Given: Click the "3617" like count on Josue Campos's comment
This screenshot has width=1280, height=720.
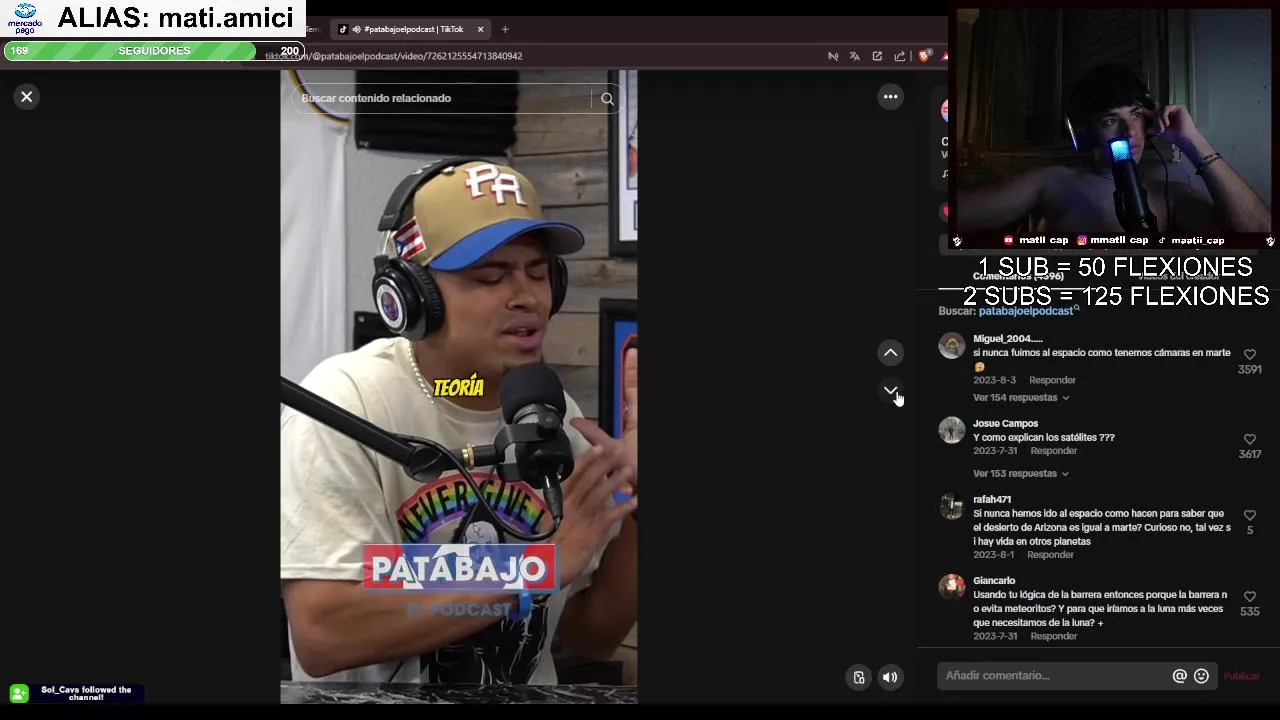Looking at the screenshot, I should click(x=1249, y=454).
